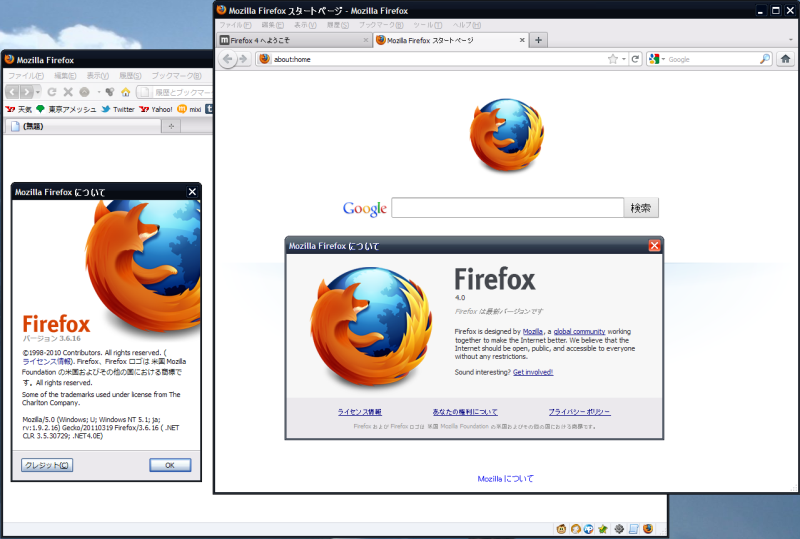Click the 検索 button next to Google box
The image size is (800, 539).
(641, 208)
